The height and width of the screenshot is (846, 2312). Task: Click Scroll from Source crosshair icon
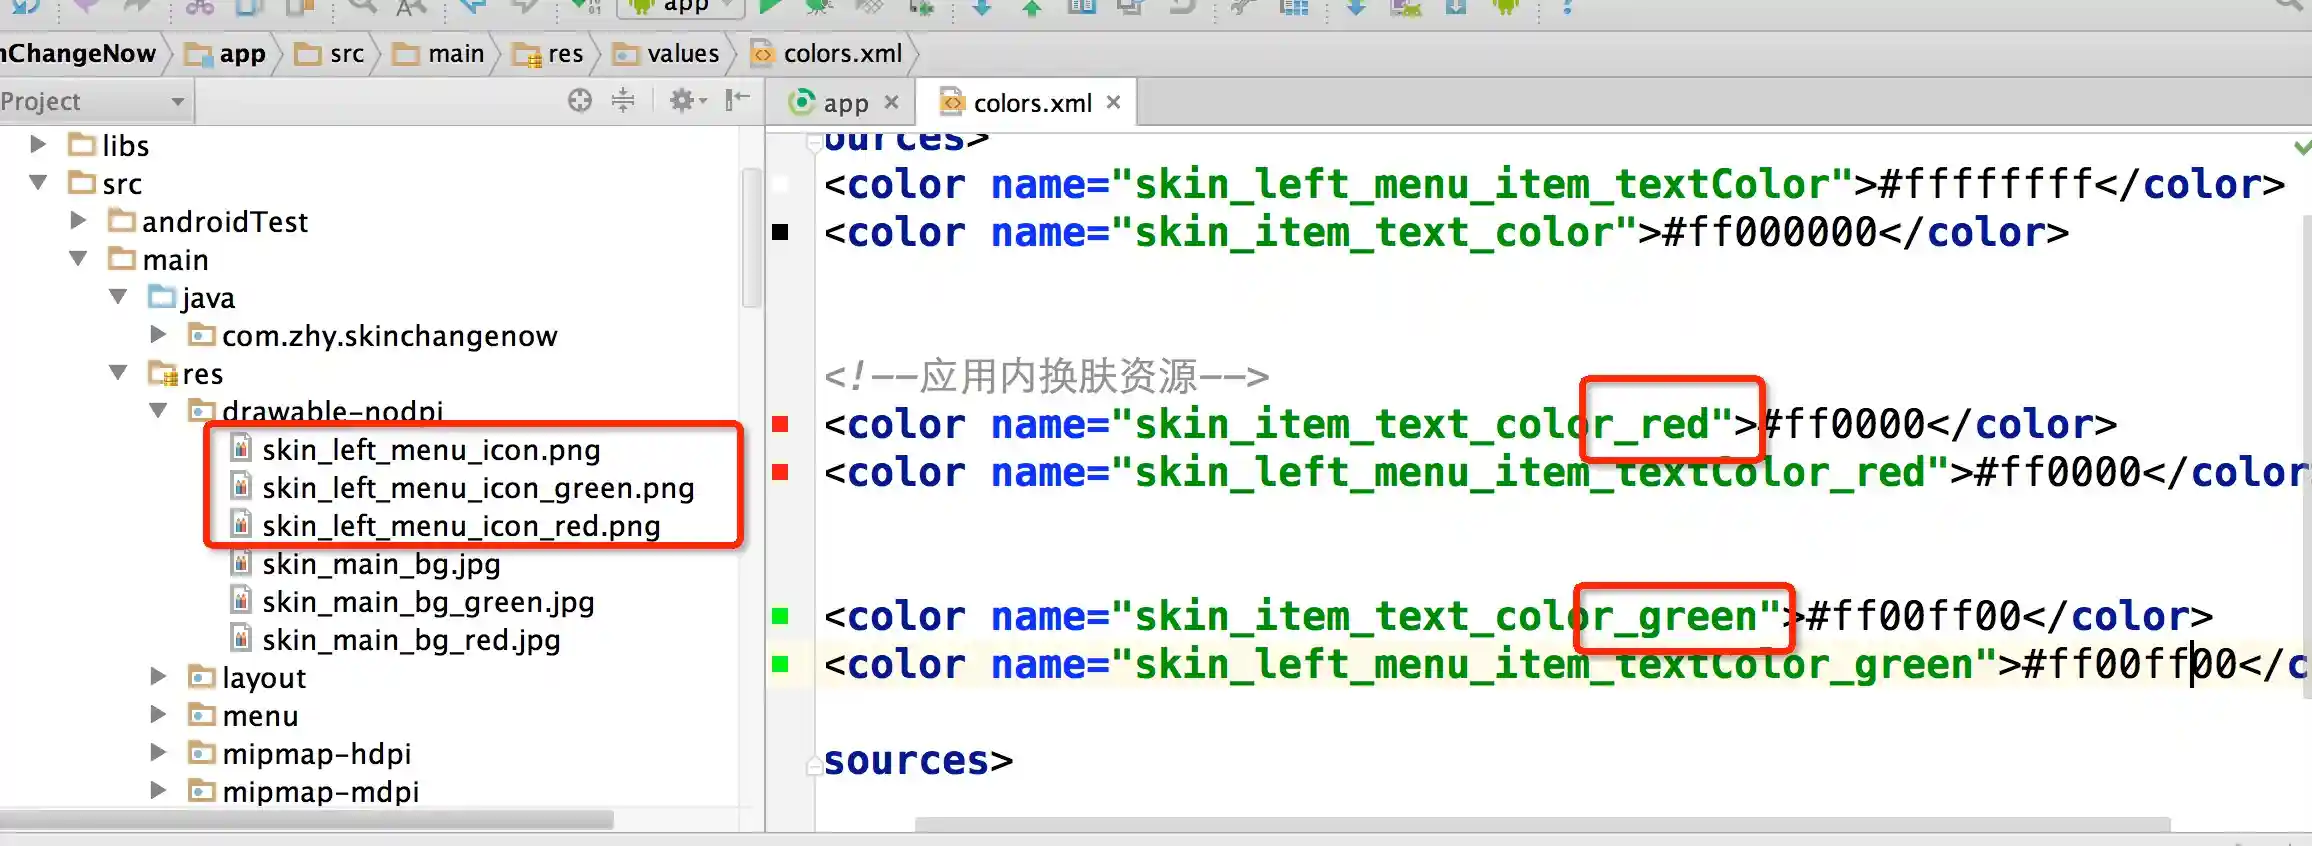click(x=580, y=101)
